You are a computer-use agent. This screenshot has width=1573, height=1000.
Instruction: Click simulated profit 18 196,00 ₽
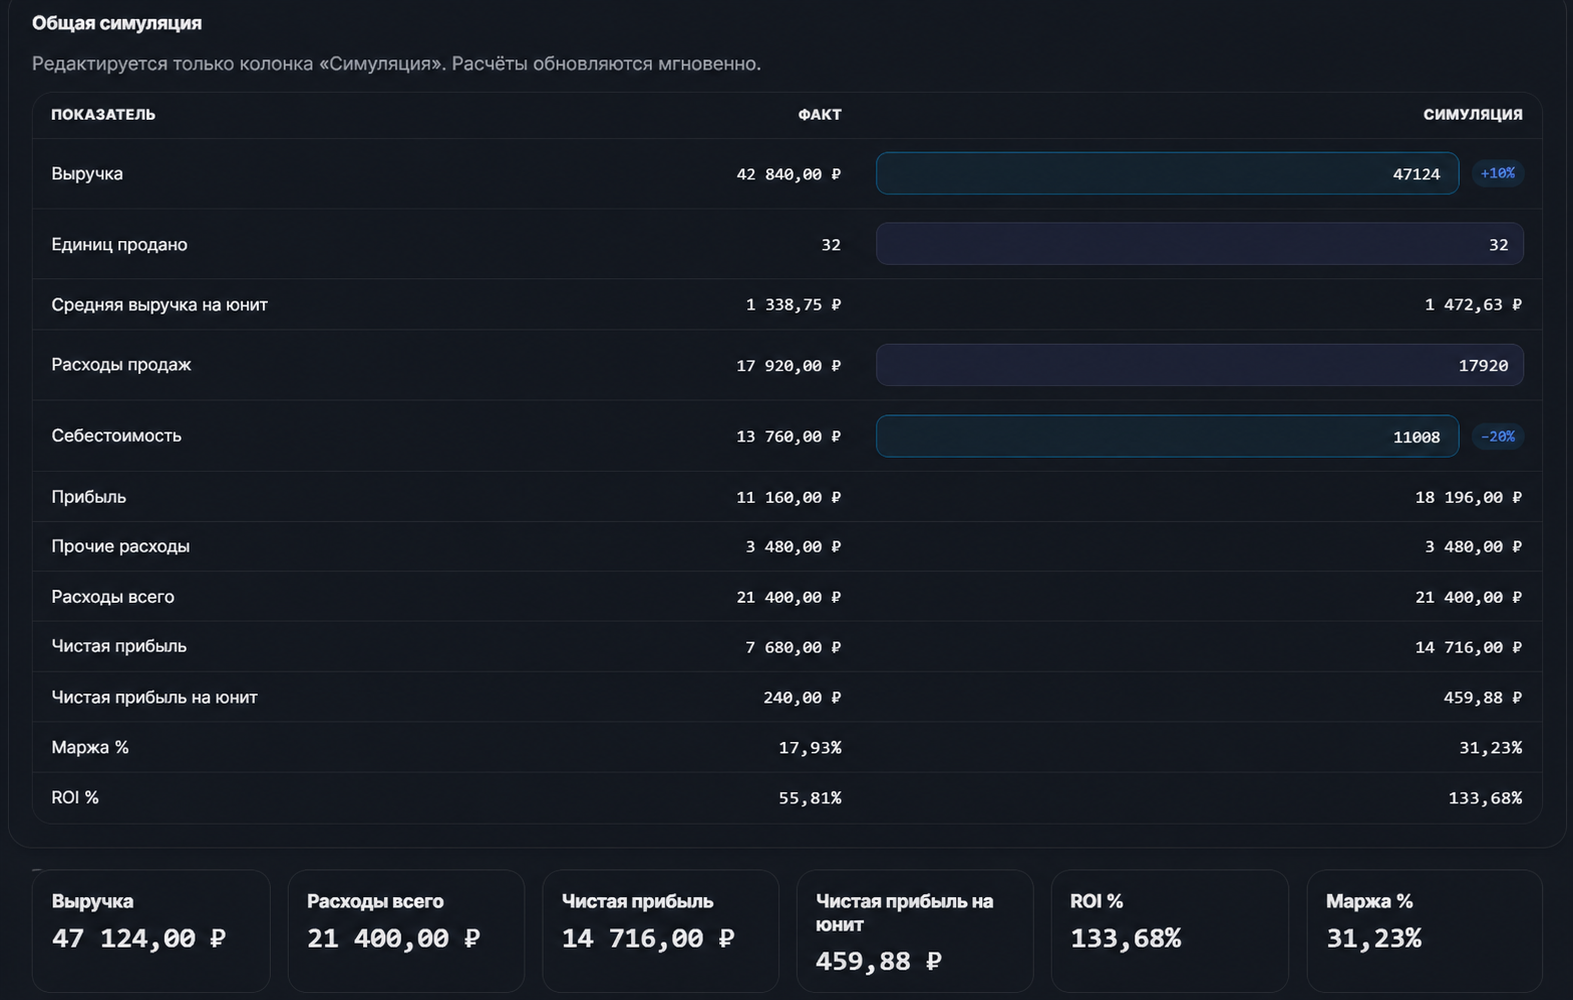point(1468,497)
